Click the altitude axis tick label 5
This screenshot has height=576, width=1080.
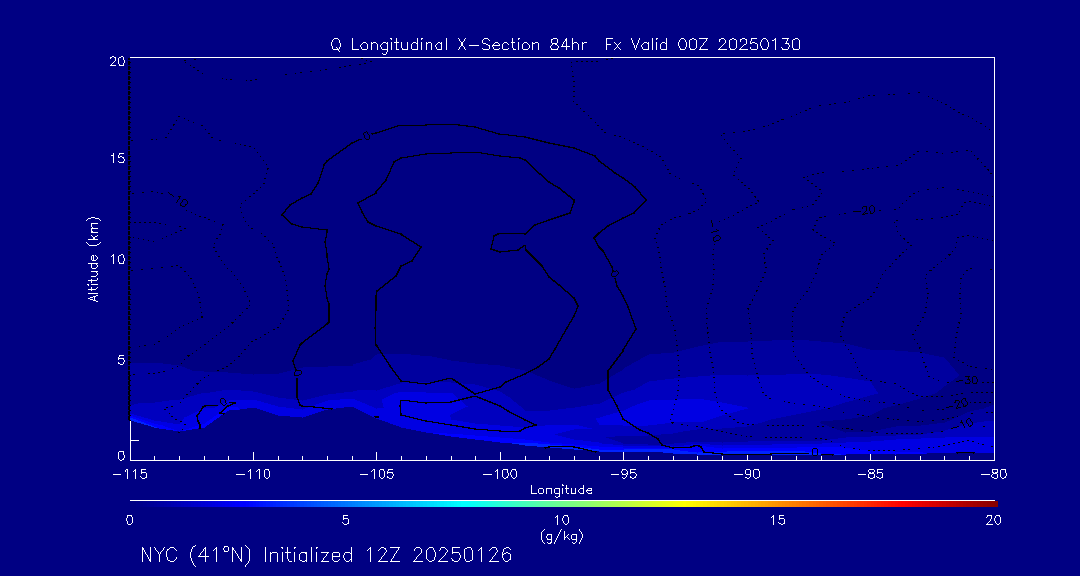[x=121, y=360]
